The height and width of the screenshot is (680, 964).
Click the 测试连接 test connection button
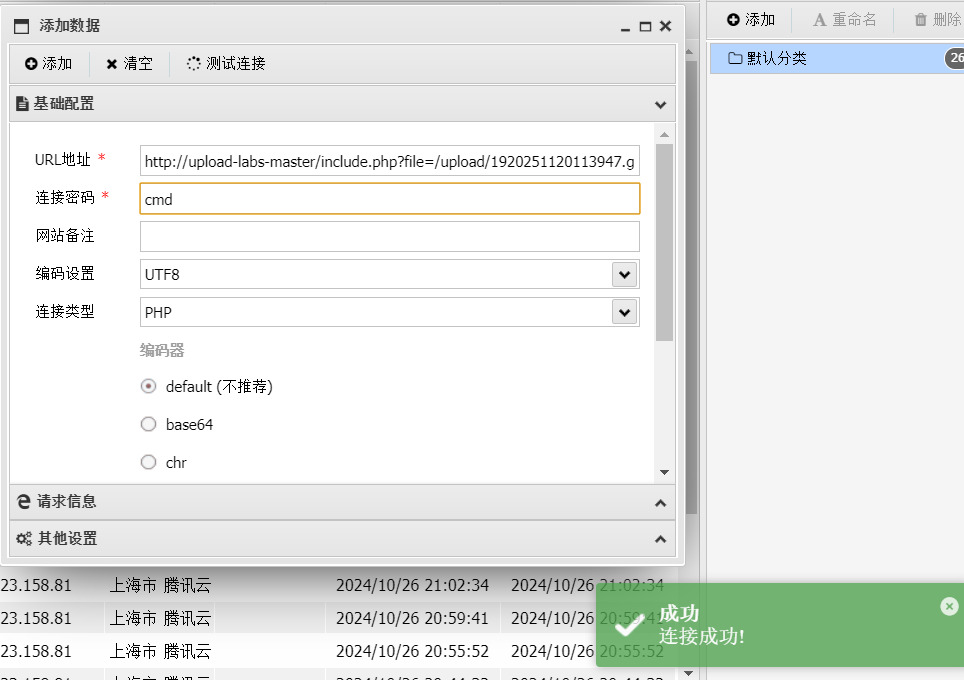[226, 63]
